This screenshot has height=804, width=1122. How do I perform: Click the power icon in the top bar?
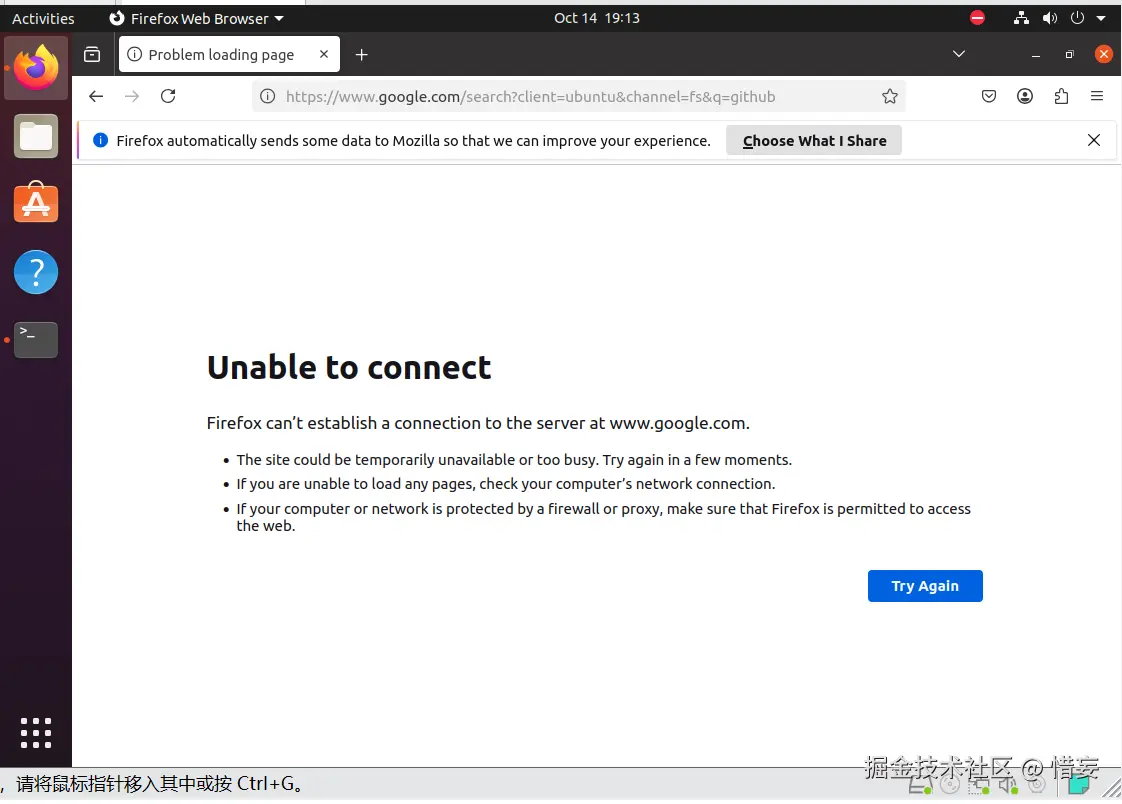[x=1077, y=18]
